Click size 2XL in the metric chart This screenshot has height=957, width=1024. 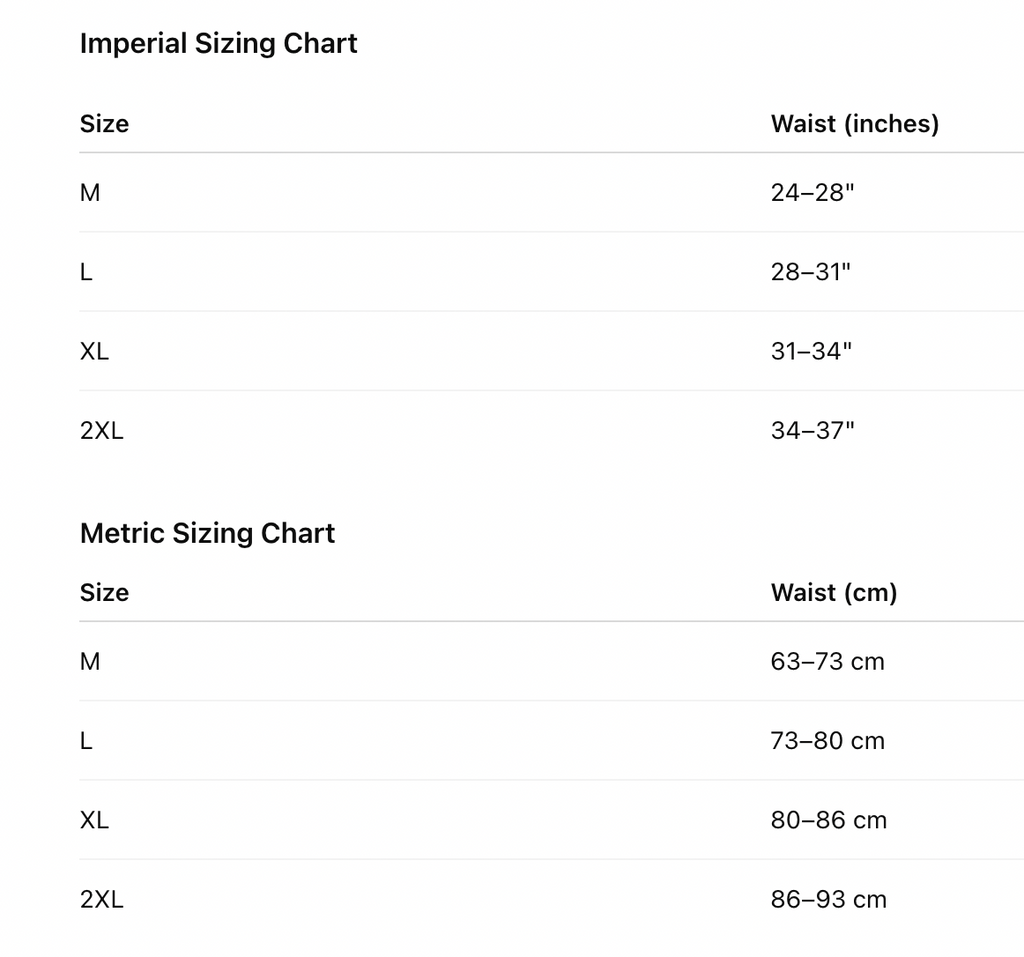point(101,900)
